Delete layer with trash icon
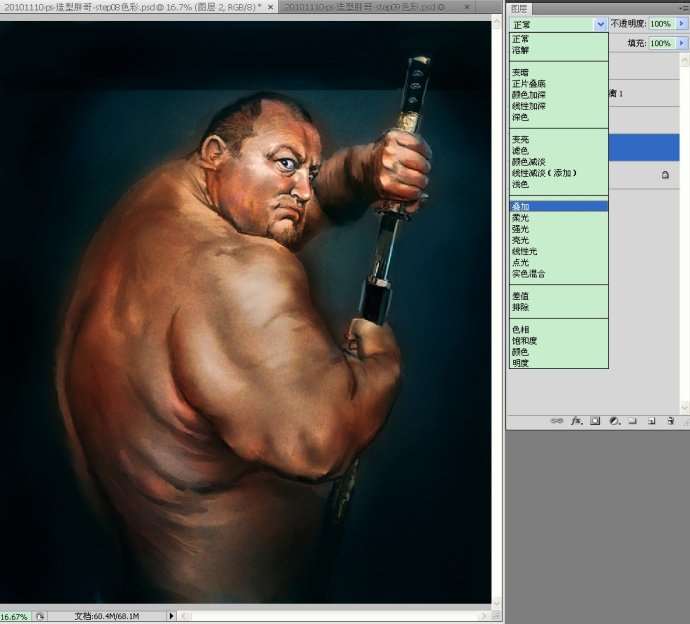Screen dimensions: 690x624 (x=671, y=421)
